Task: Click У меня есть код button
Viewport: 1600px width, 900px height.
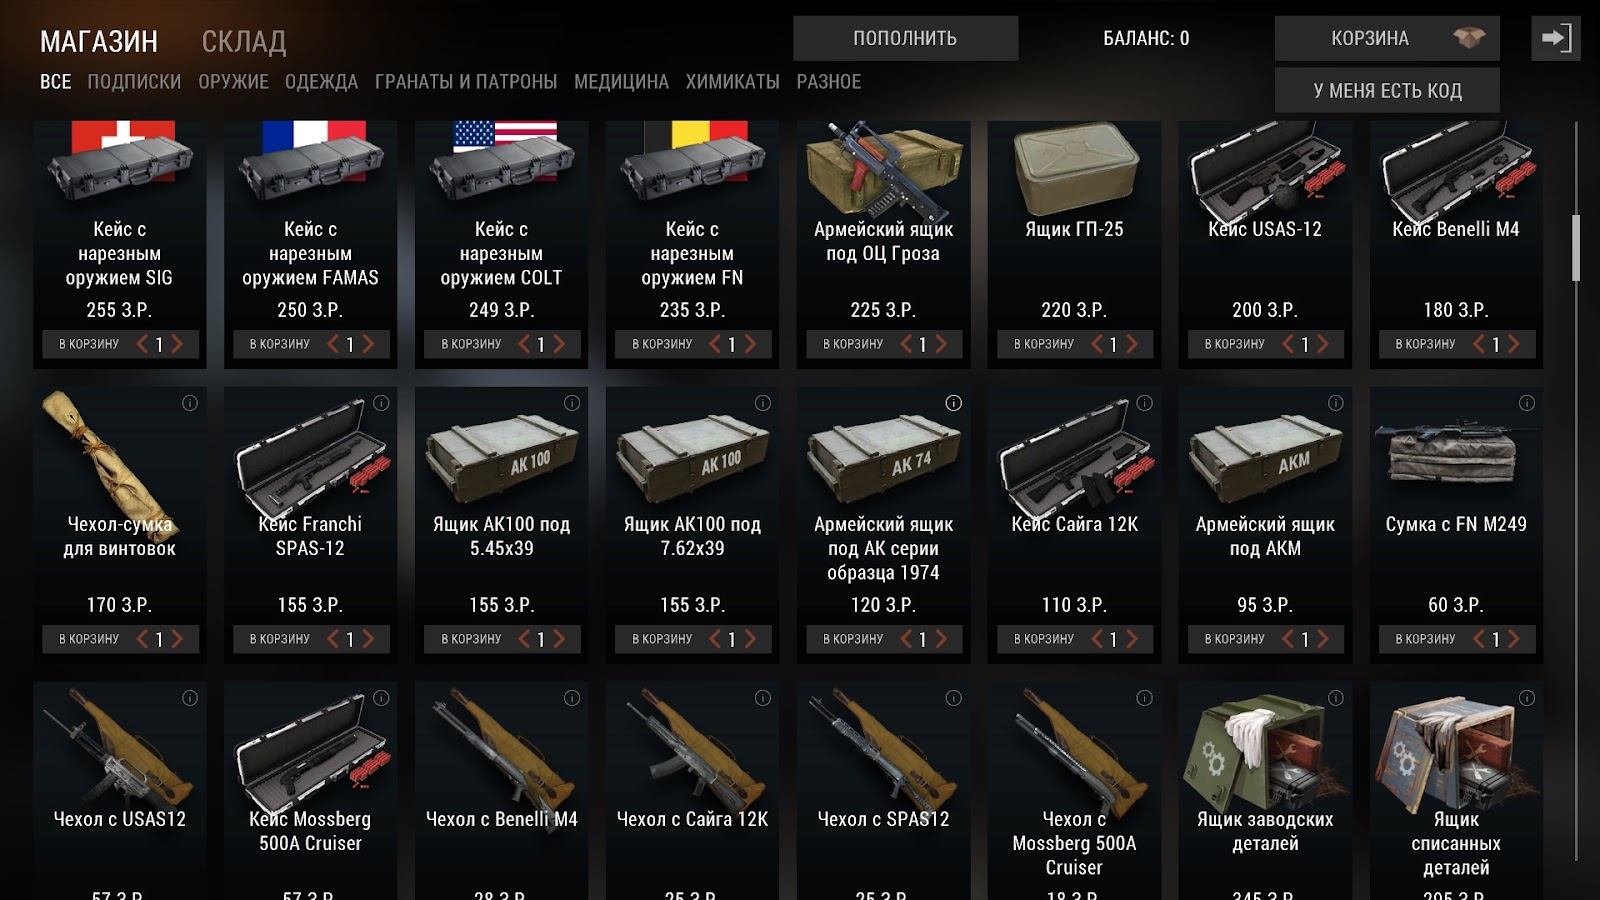Action: coord(1387,91)
